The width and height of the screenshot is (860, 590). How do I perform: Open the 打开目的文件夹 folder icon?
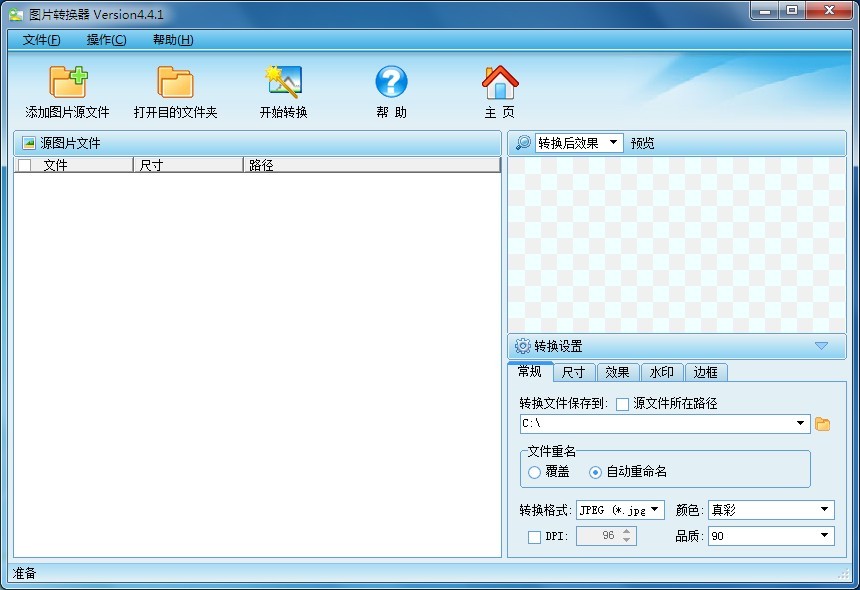coord(176,82)
